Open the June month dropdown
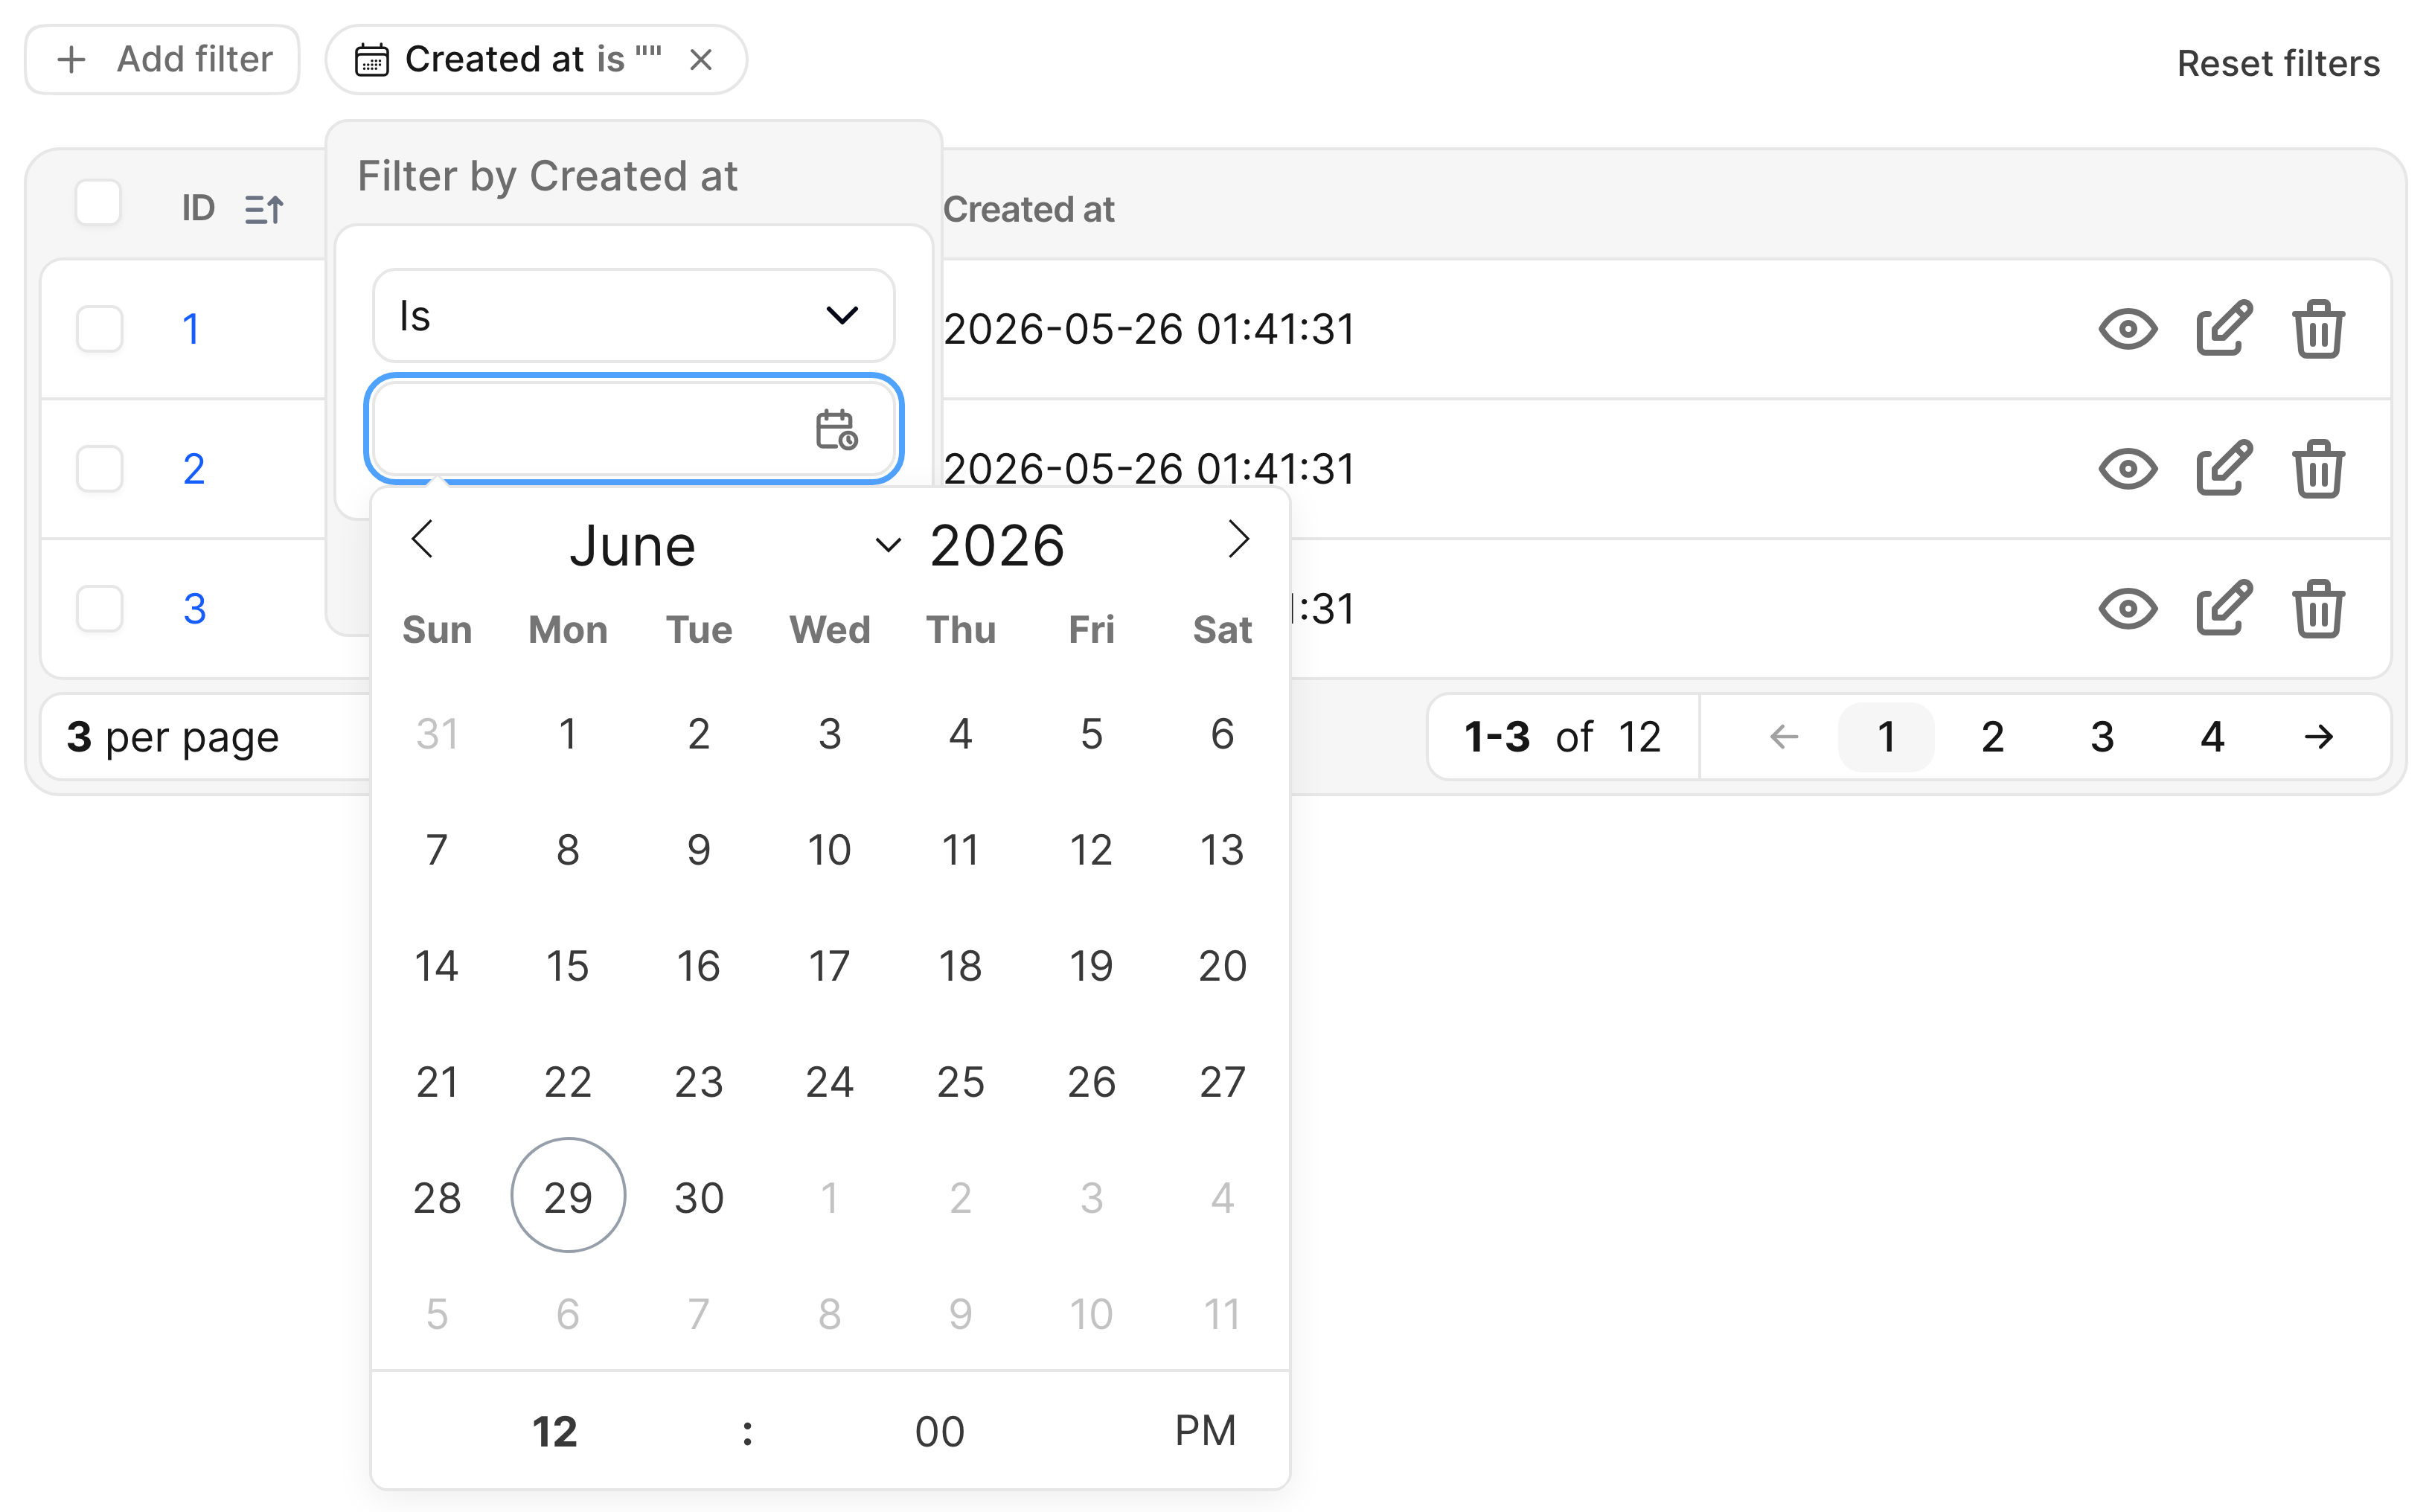Viewport: 2432px width, 1512px height. point(735,546)
